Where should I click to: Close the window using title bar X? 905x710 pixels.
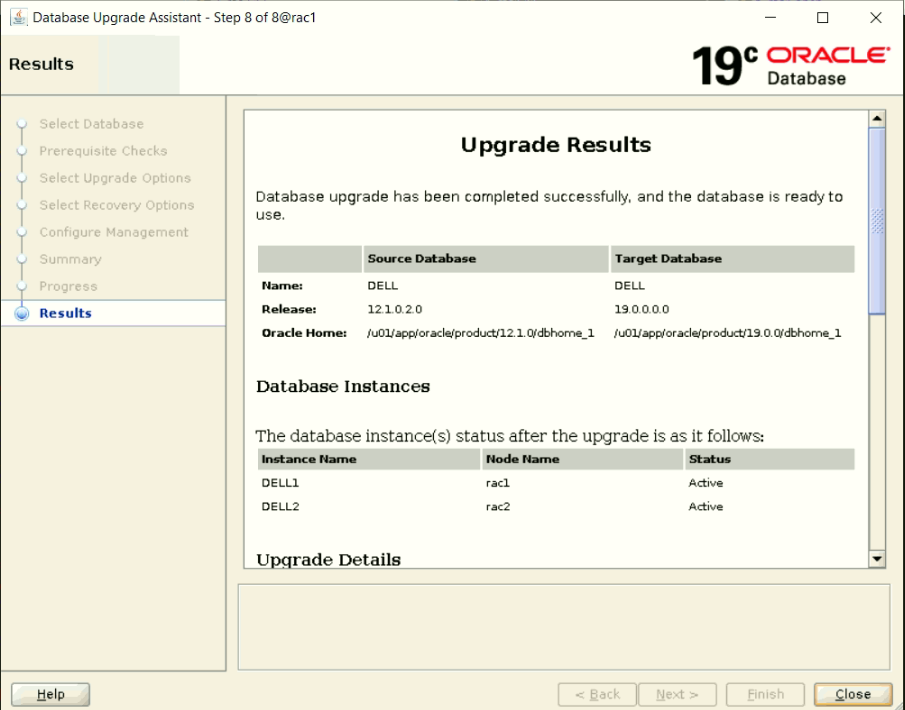coord(876,17)
